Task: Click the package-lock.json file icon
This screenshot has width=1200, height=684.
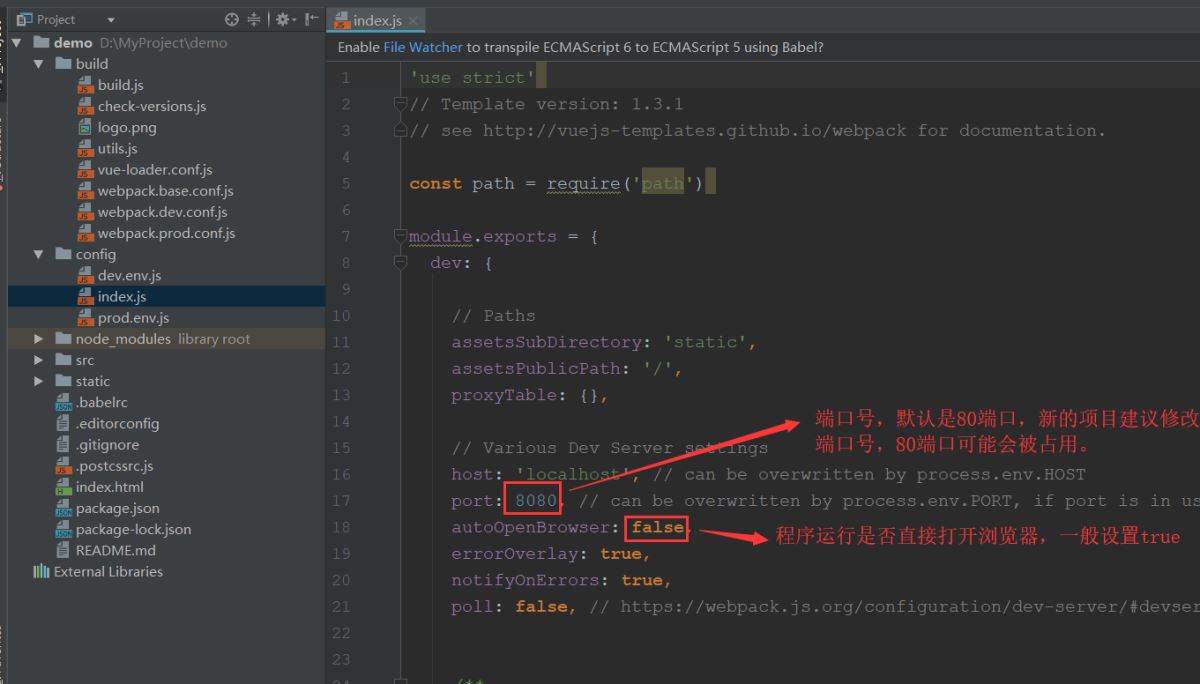Action: point(64,529)
